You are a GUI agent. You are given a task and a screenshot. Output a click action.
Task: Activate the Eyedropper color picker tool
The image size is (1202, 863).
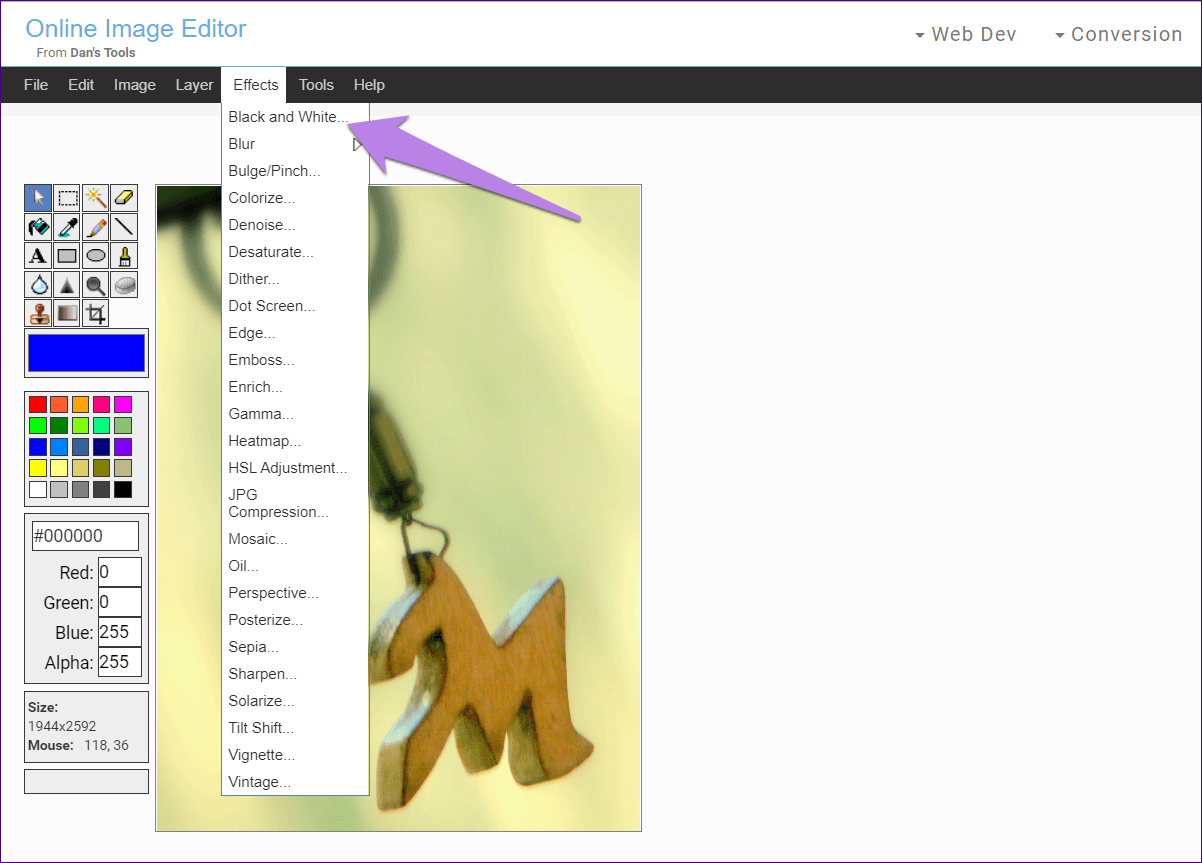(x=67, y=227)
